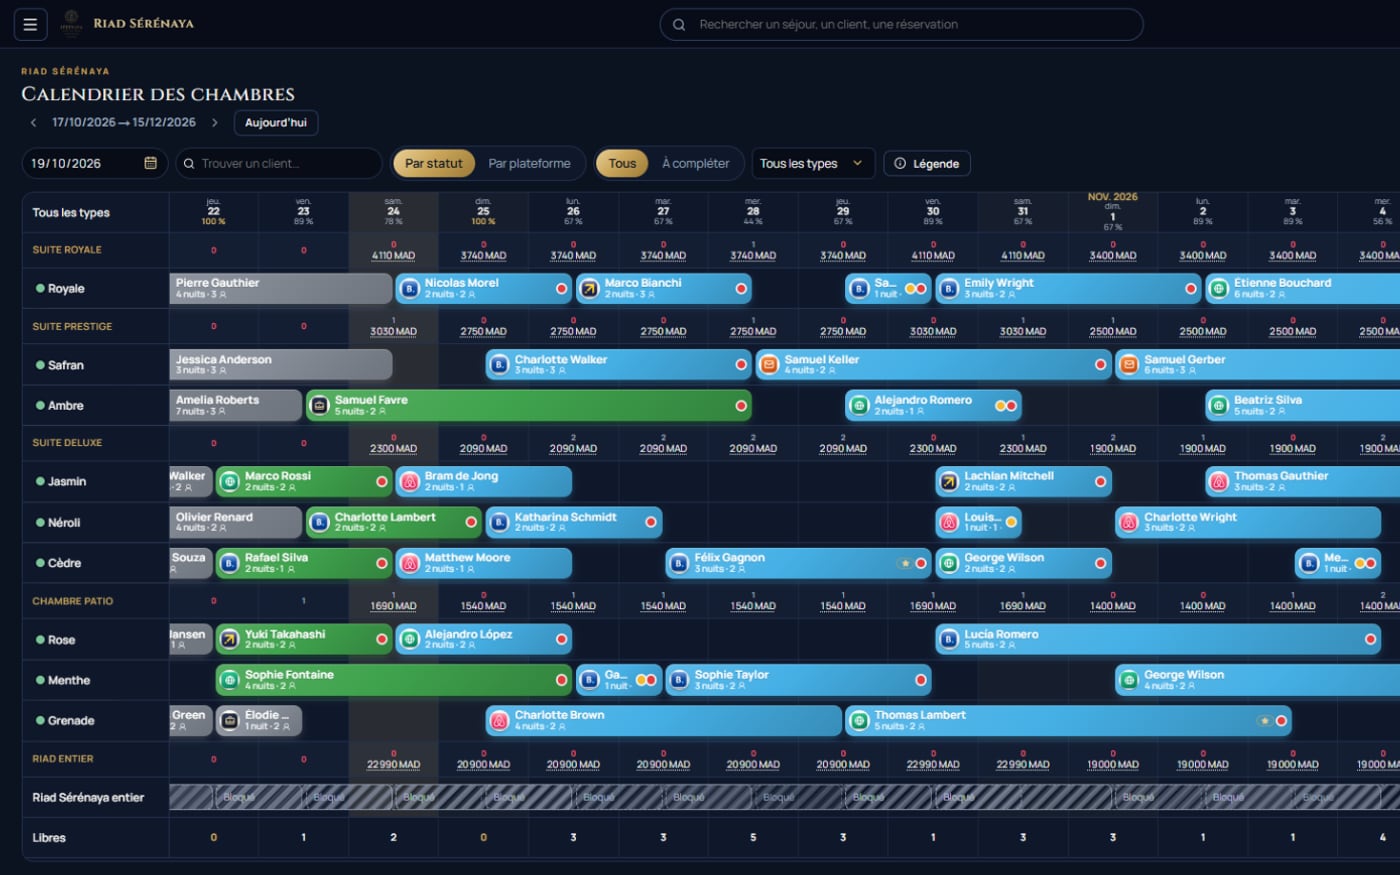Click the Aujourd'hui button
Image resolution: width=1400 pixels, height=875 pixels.
pyautogui.click(x=276, y=123)
